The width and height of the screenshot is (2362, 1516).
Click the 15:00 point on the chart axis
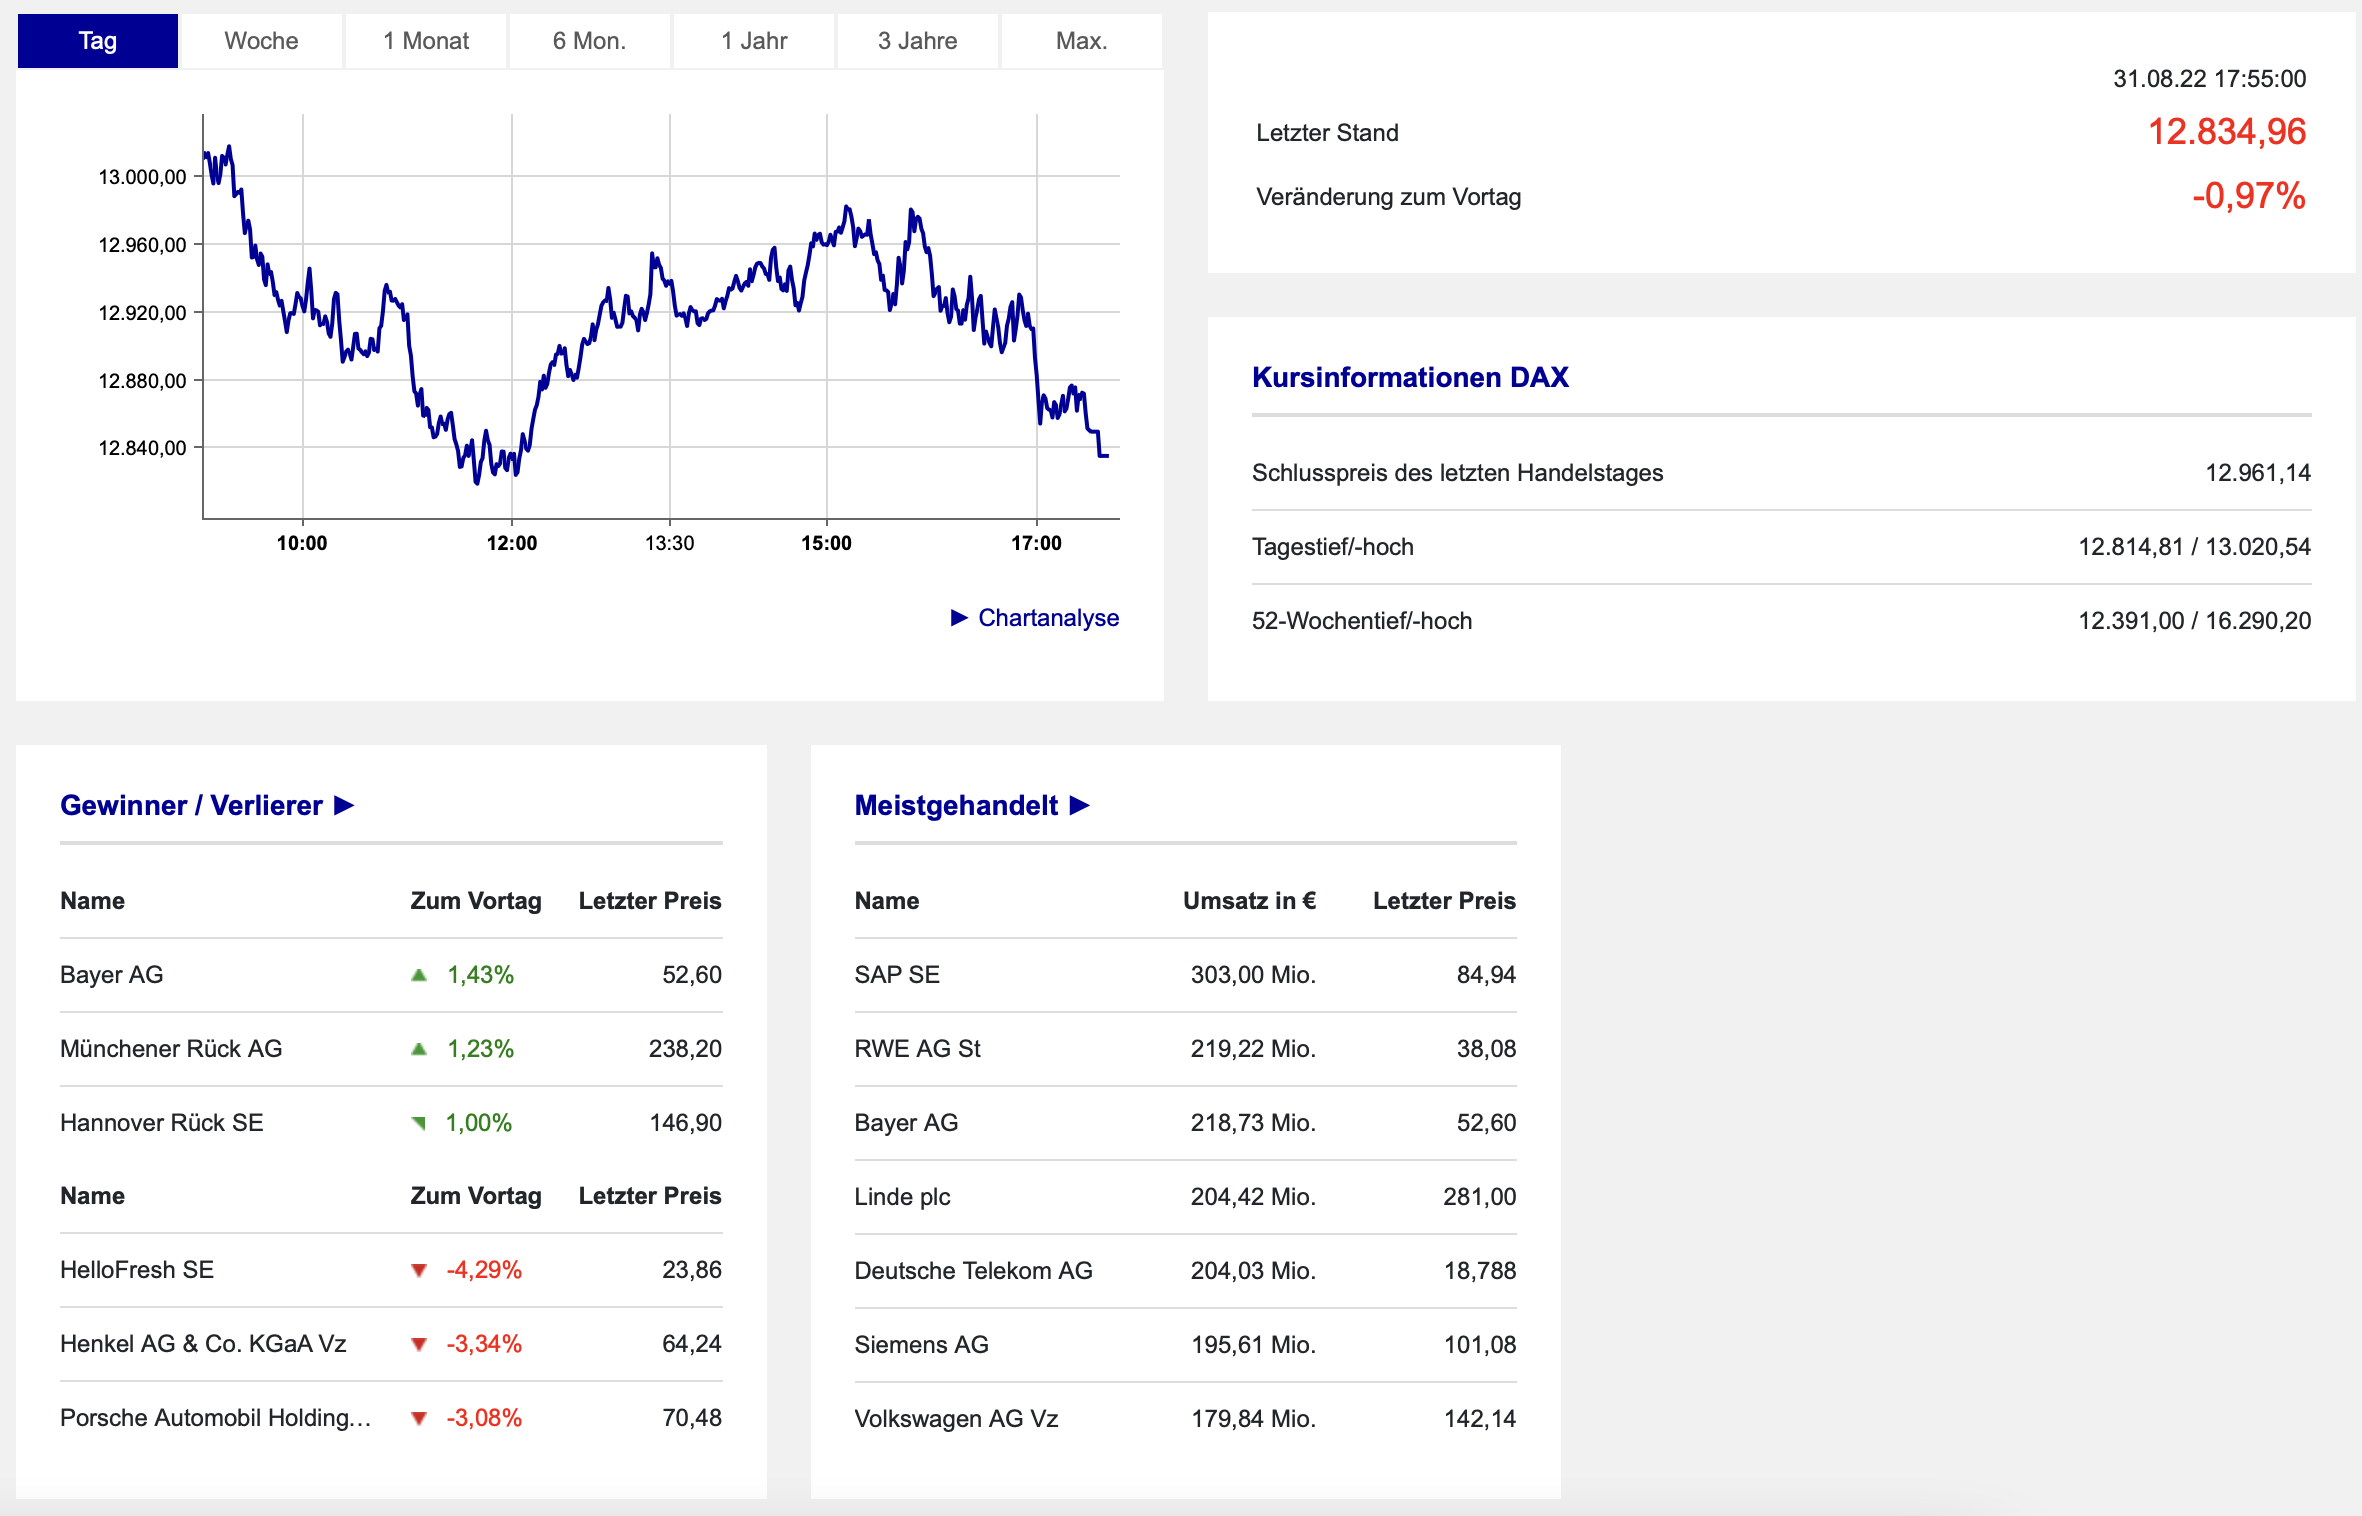pyautogui.click(x=826, y=543)
